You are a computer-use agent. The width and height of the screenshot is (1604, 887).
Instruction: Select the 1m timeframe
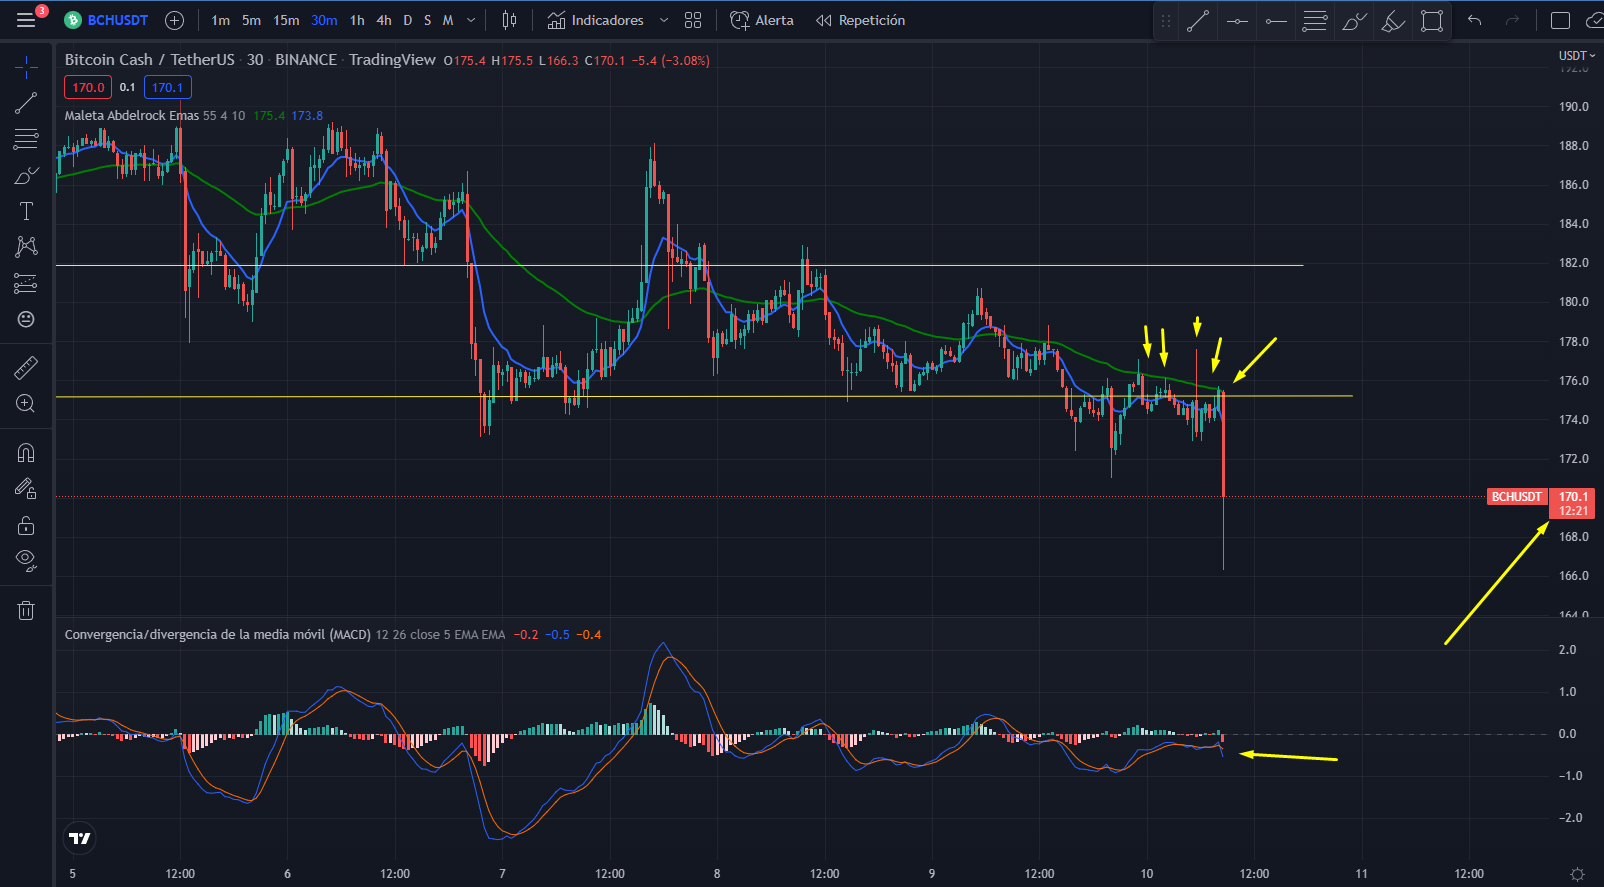(221, 20)
